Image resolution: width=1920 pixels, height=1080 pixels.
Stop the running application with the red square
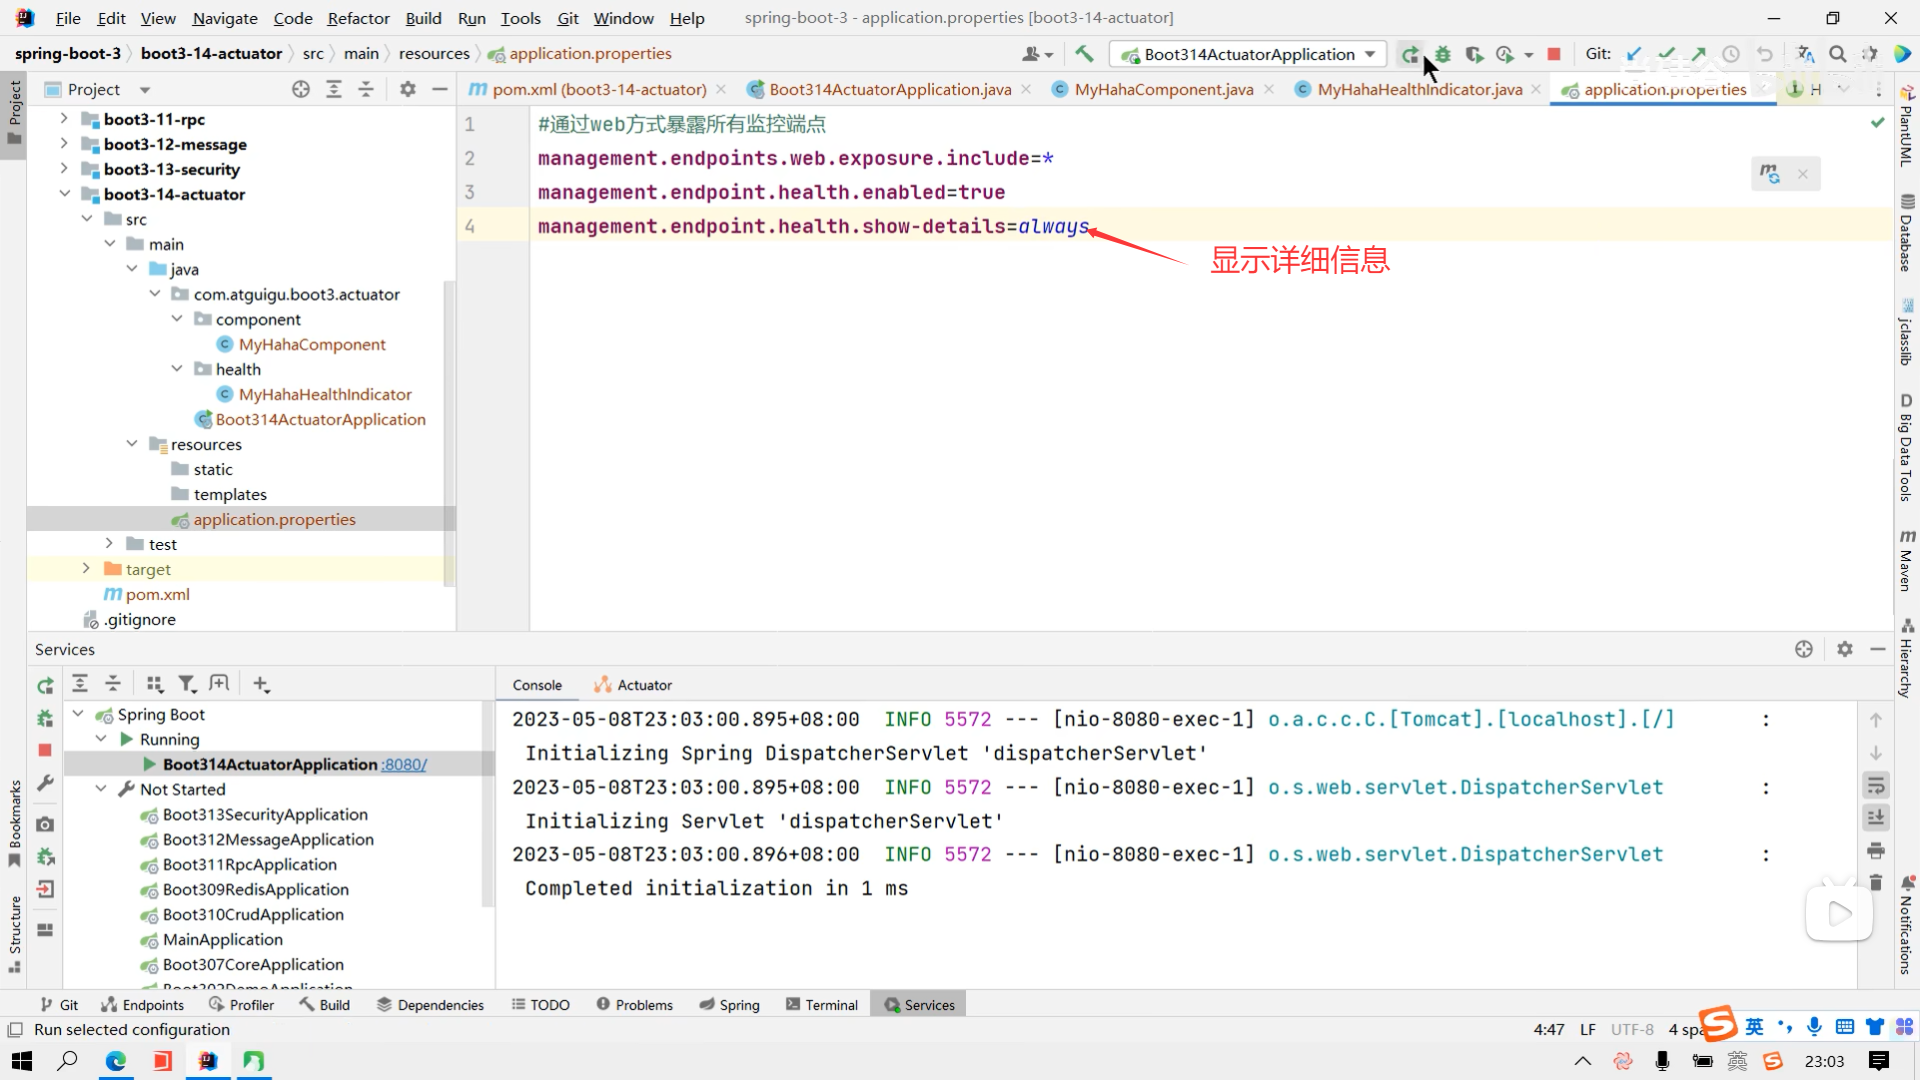1553,55
